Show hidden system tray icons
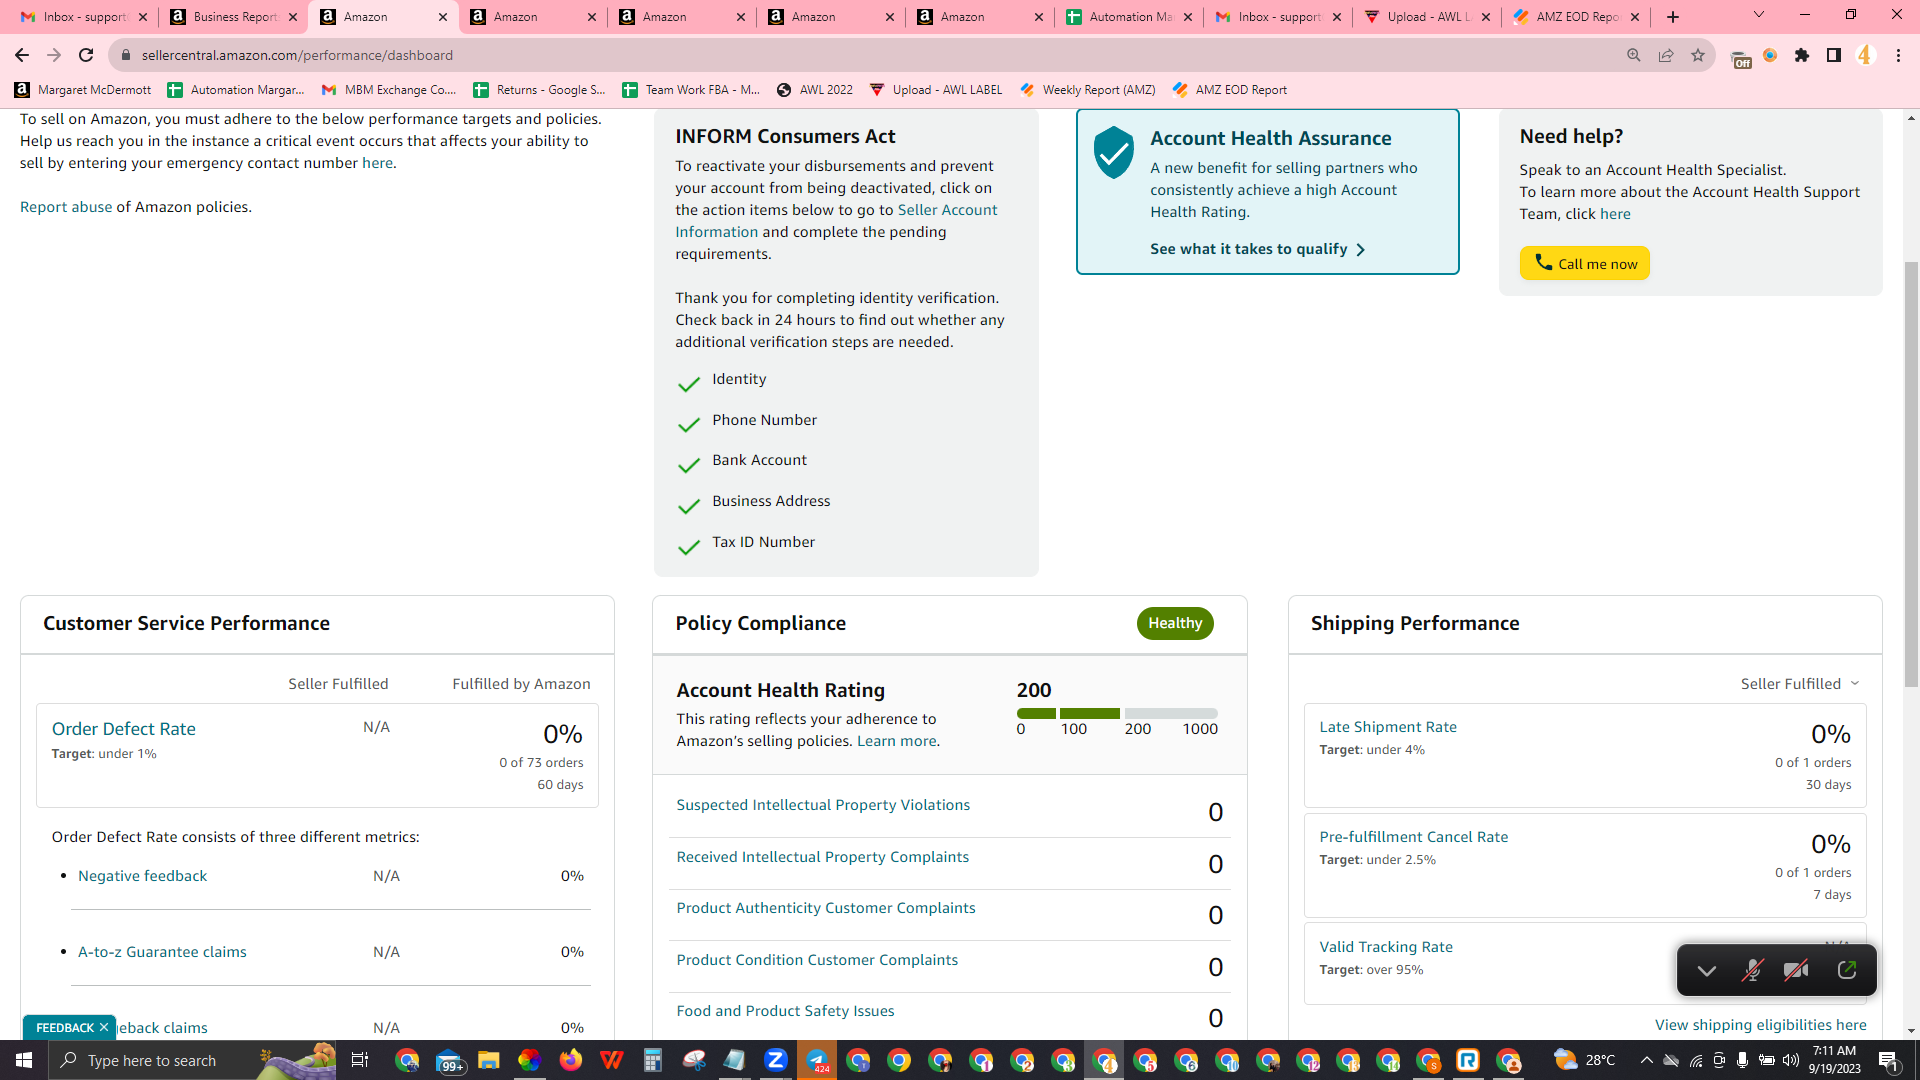 (x=1646, y=1060)
